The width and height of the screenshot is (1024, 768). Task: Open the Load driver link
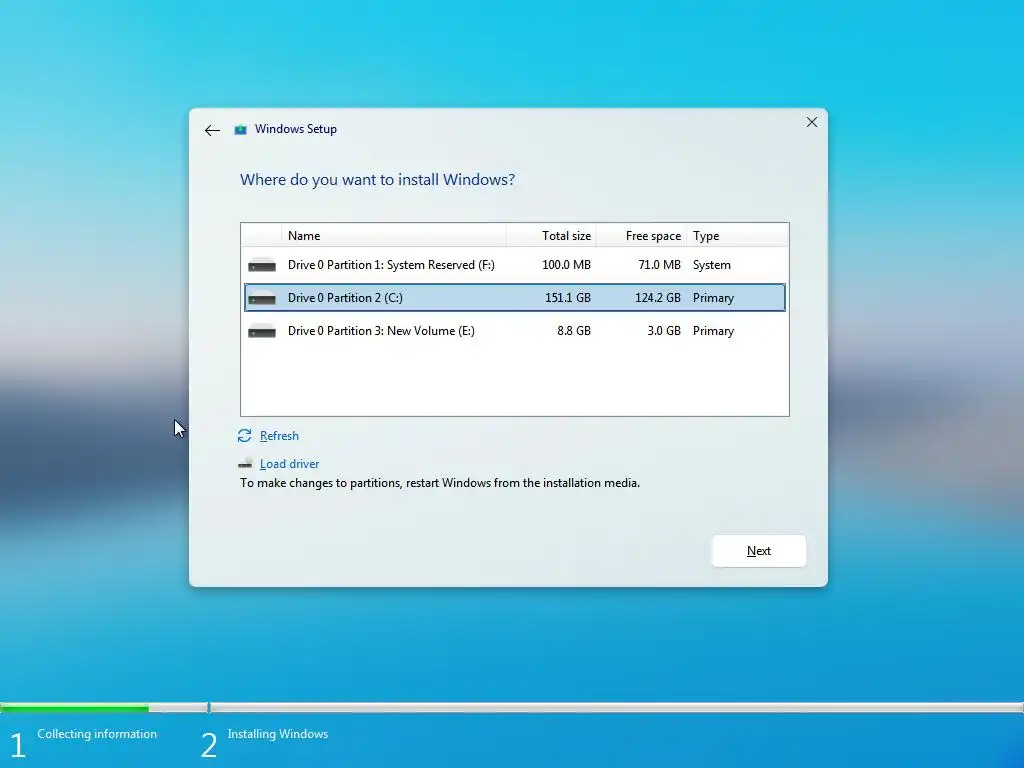(x=289, y=464)
